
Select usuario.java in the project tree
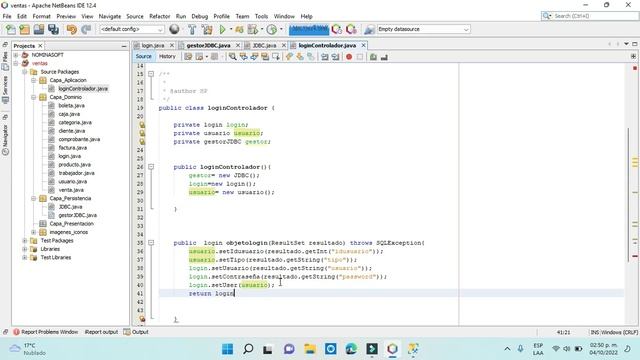pyautogui.click(x=72, y=182)
